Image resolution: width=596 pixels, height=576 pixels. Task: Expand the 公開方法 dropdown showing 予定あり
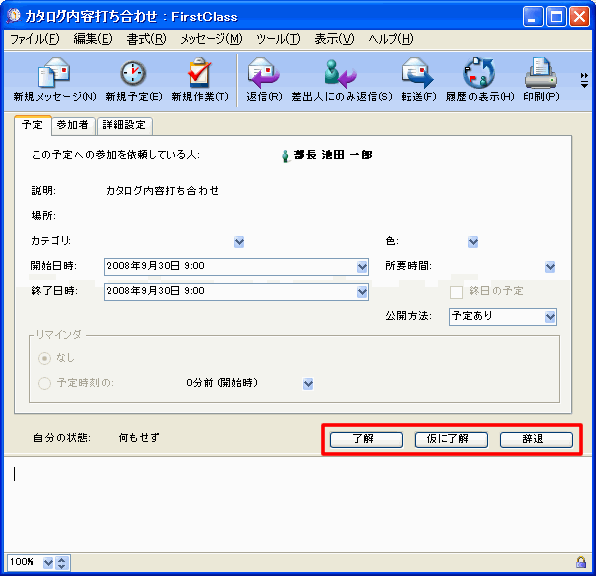[550, 317]
